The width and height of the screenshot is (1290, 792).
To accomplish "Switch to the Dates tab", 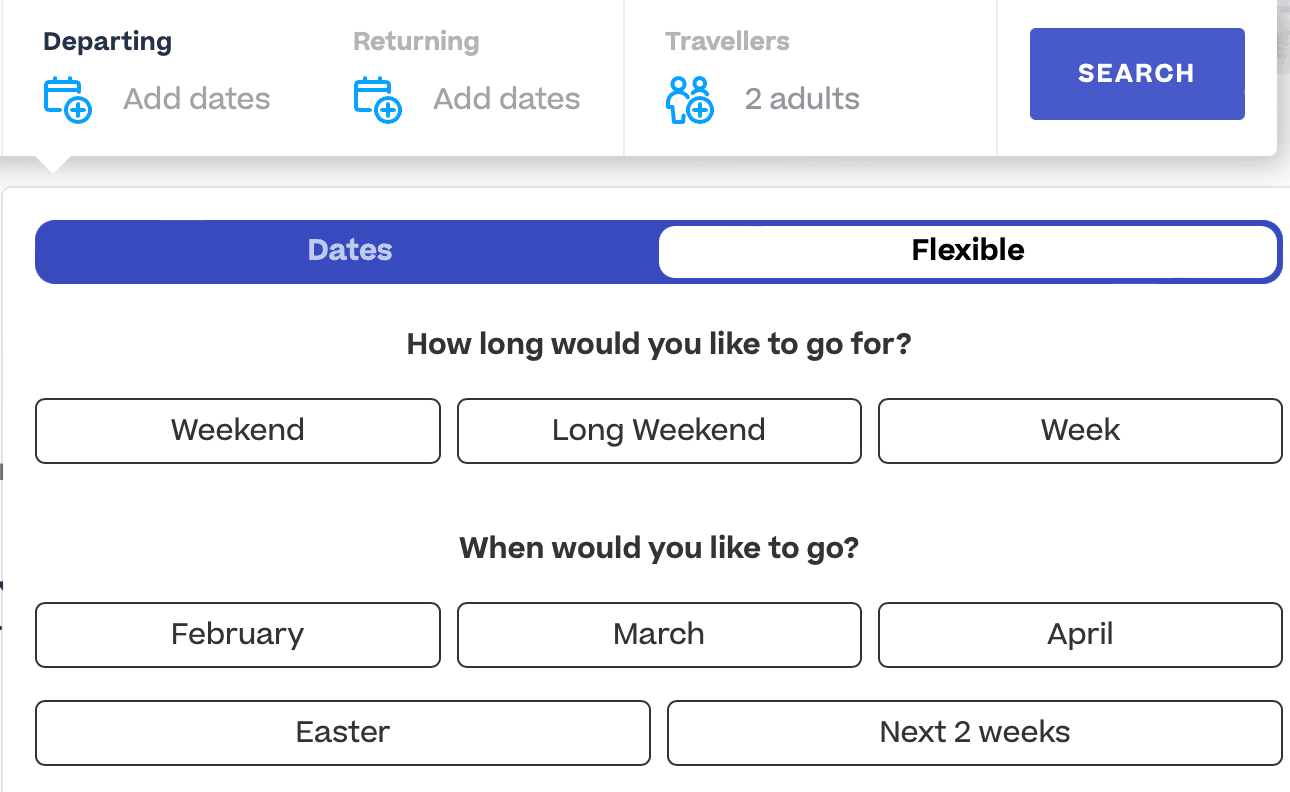I will (x=349, y=250).
